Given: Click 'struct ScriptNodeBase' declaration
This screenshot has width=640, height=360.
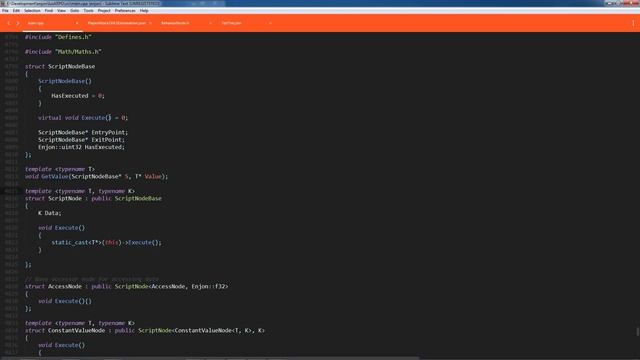Looking at the screenshot, I should click(x=60, y=66).
